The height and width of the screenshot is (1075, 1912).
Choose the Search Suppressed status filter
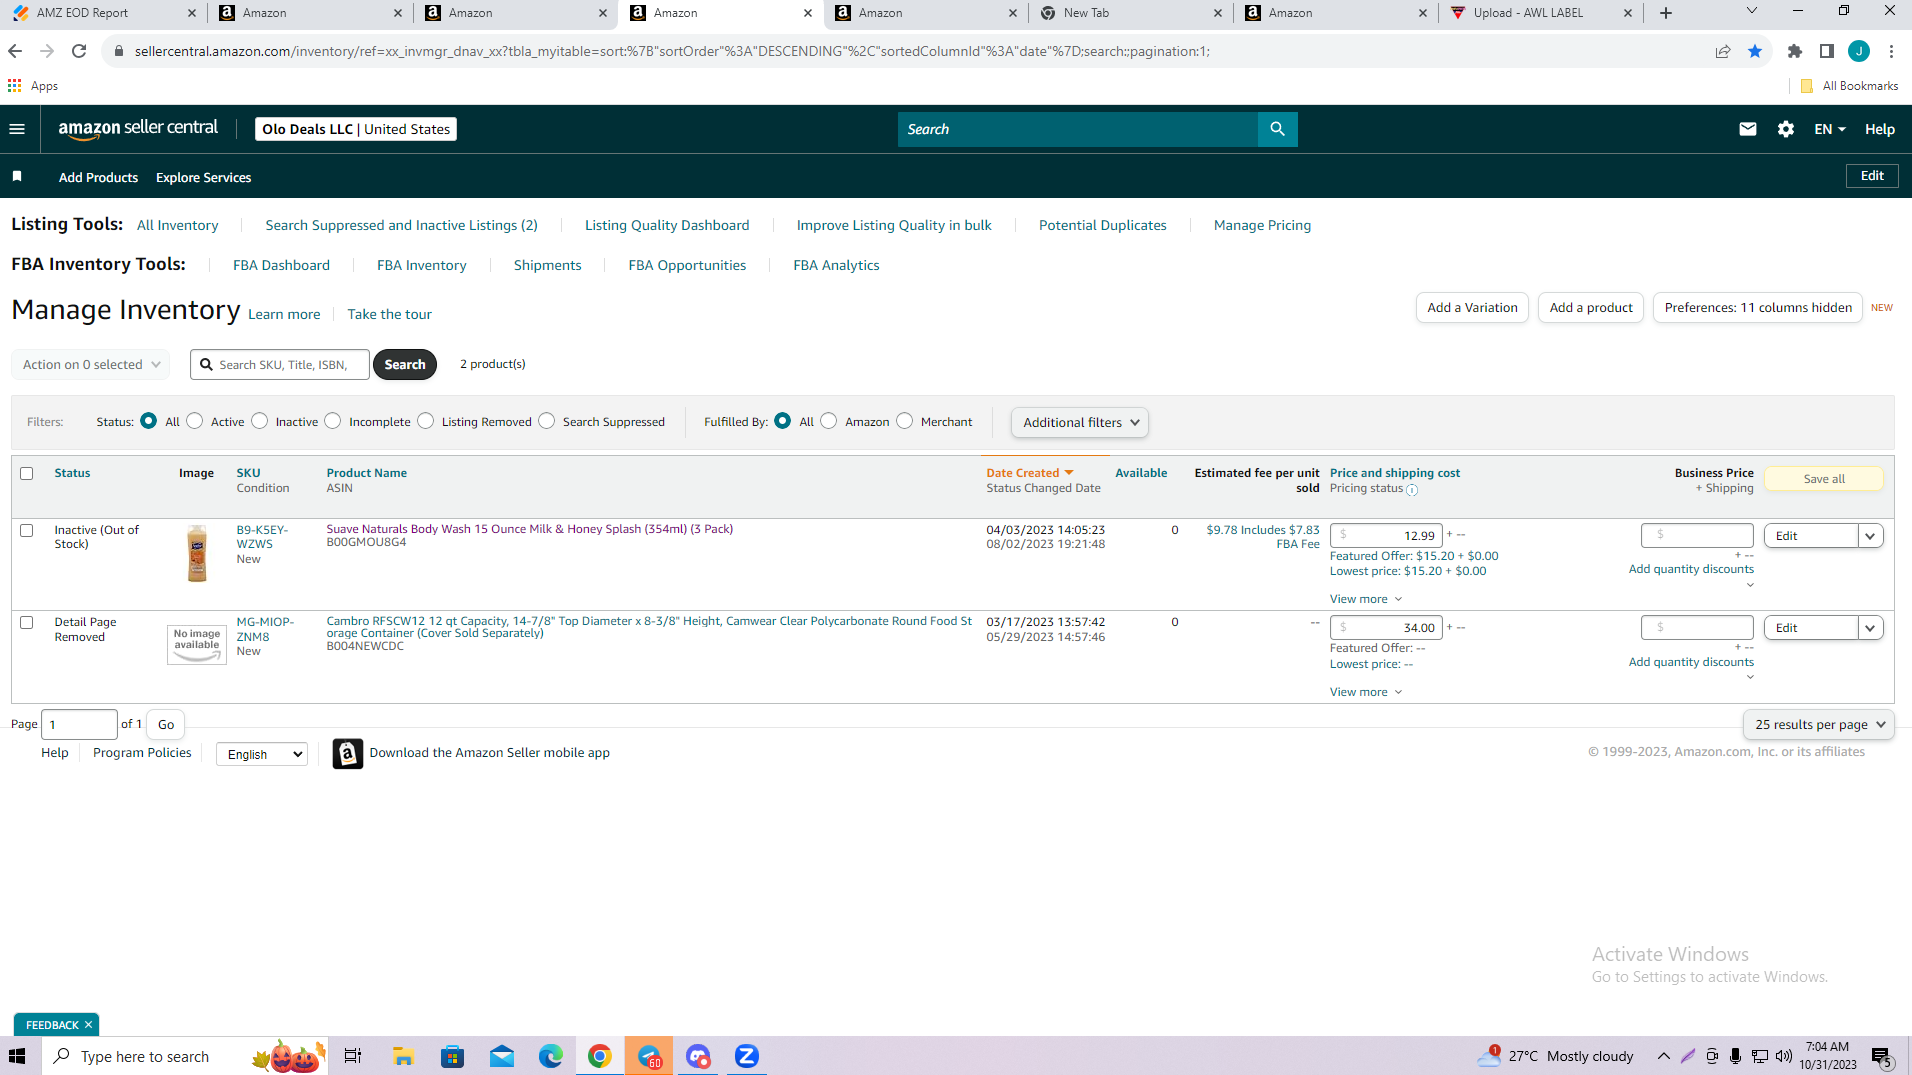547,421
